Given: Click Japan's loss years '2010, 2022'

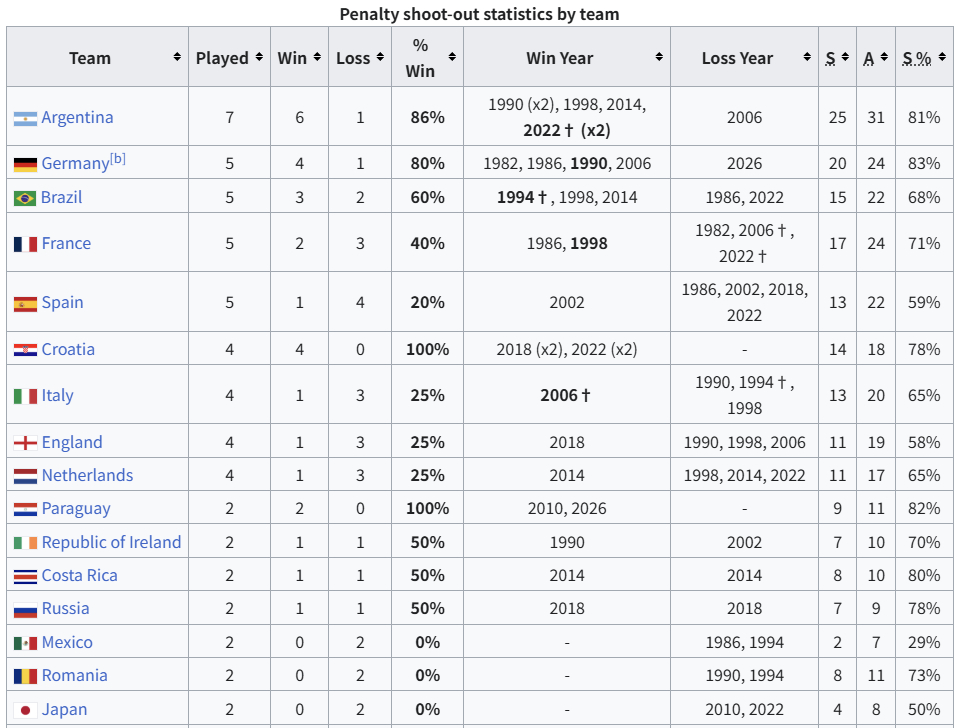Looking at the screenshot, I should tap(744, 710).
